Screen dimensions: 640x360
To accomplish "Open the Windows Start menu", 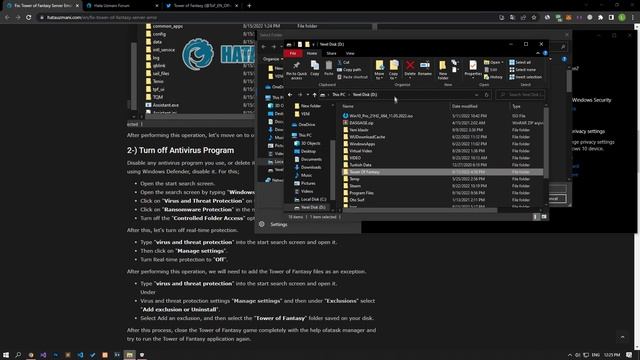I will [x=6, y=355].
